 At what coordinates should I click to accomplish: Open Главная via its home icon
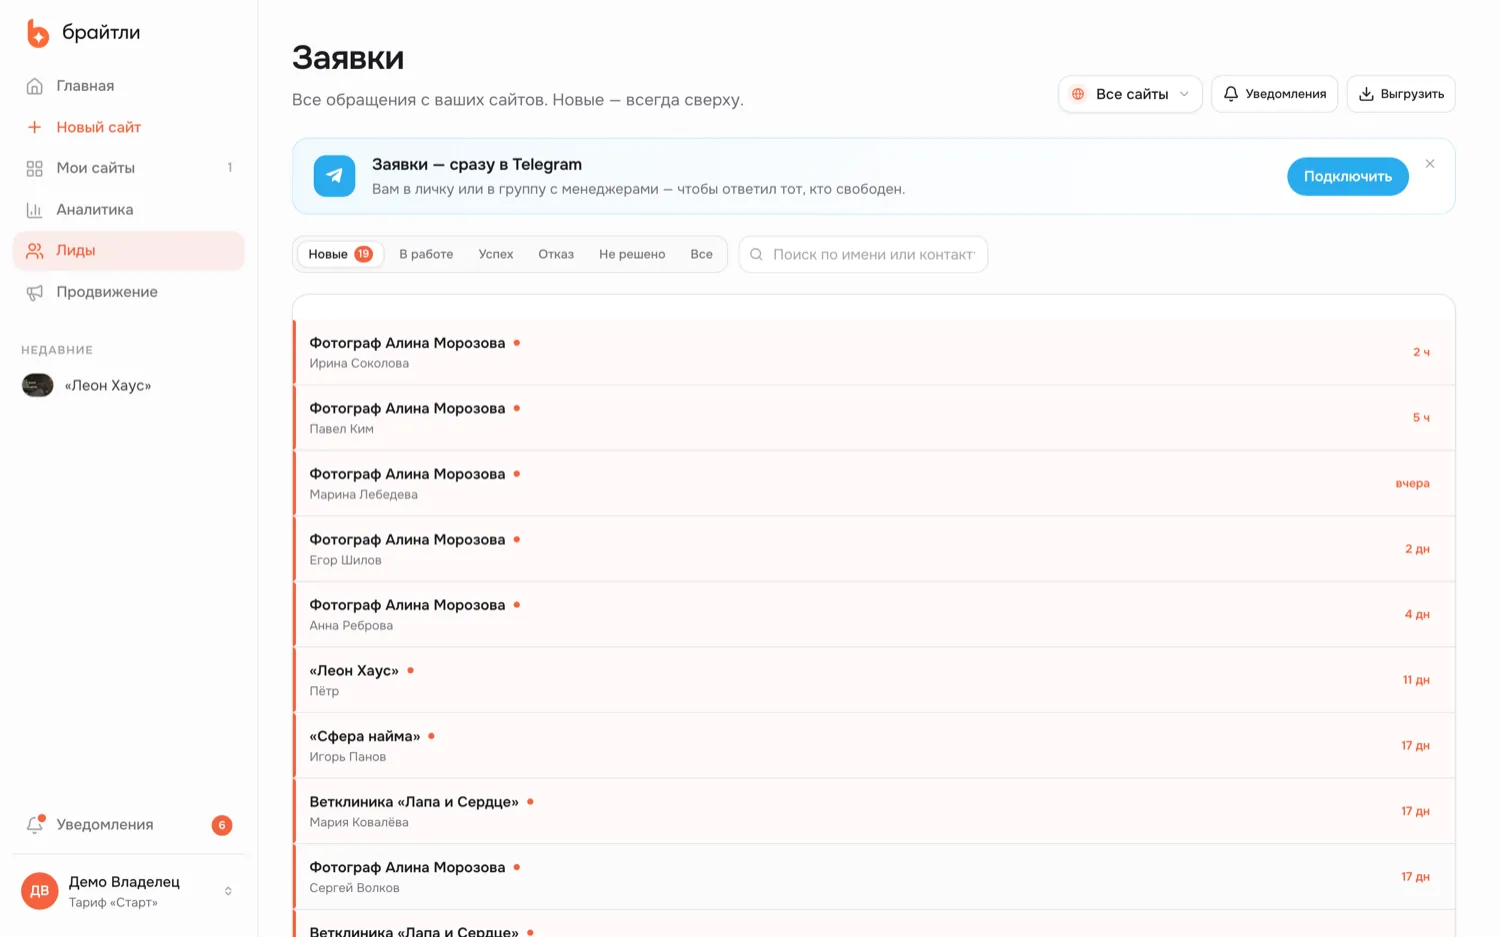click(x=35, y=86)
